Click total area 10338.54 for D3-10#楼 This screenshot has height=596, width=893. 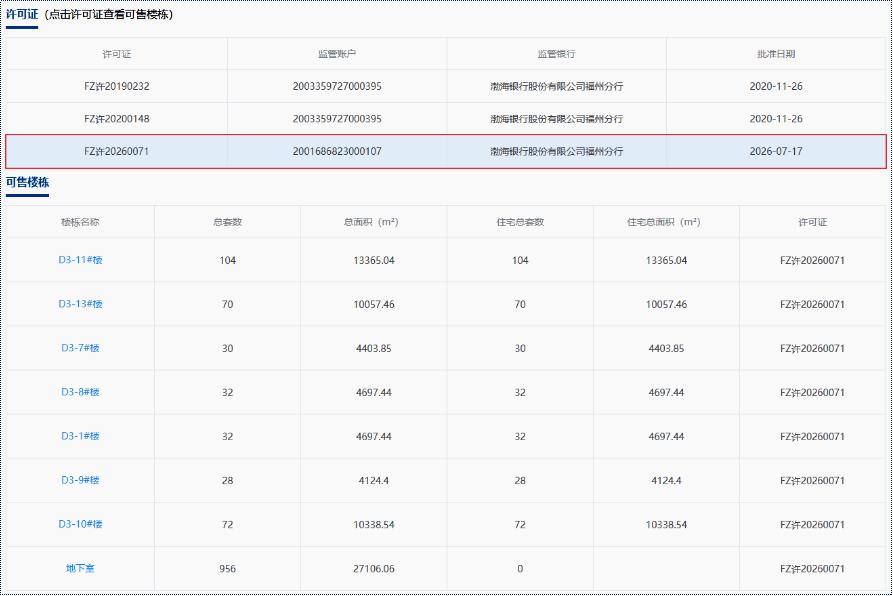coord(374,524)
